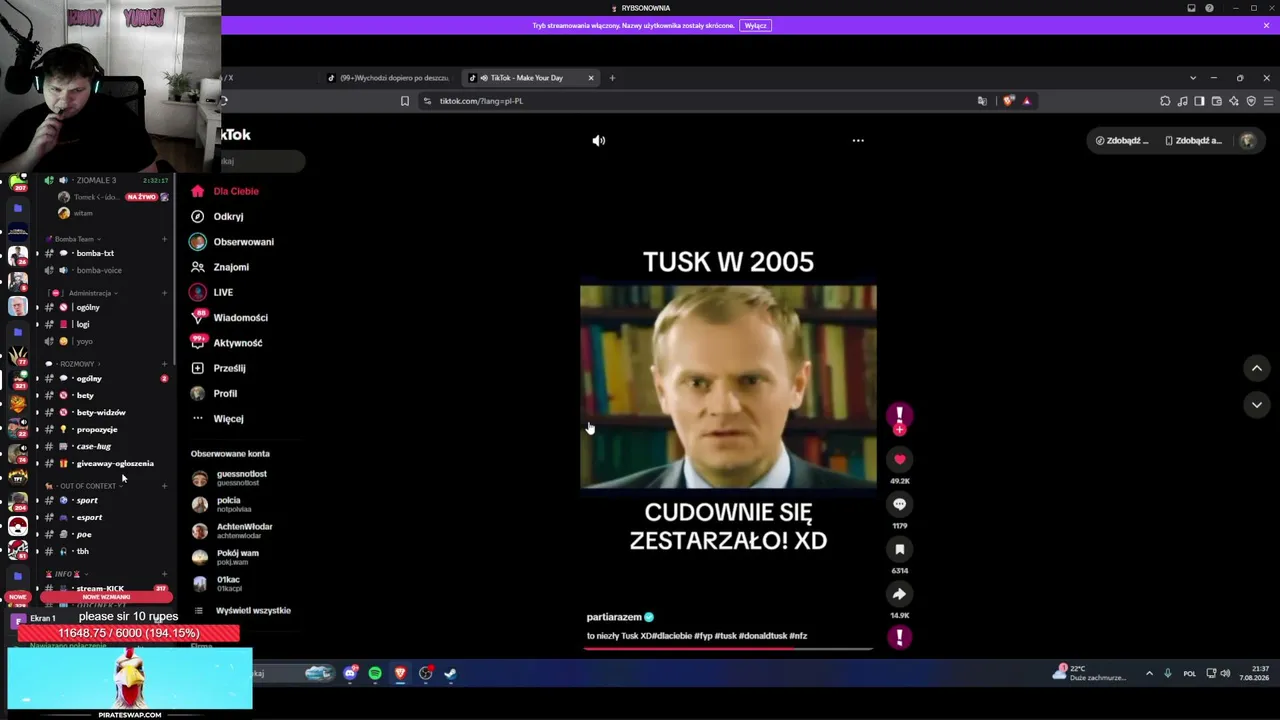Open Pokój wam followed account
The width and height of the screenshot is (1280, 720).
[x=237, y=557]
